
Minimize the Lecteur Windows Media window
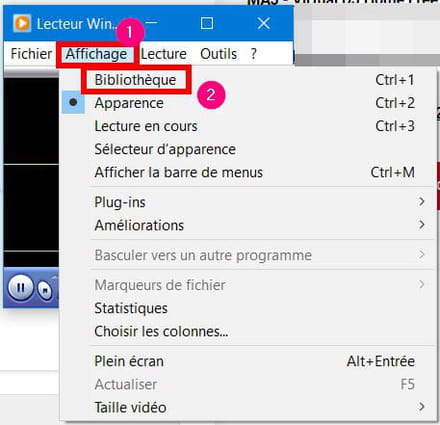[x=152, y=23]
